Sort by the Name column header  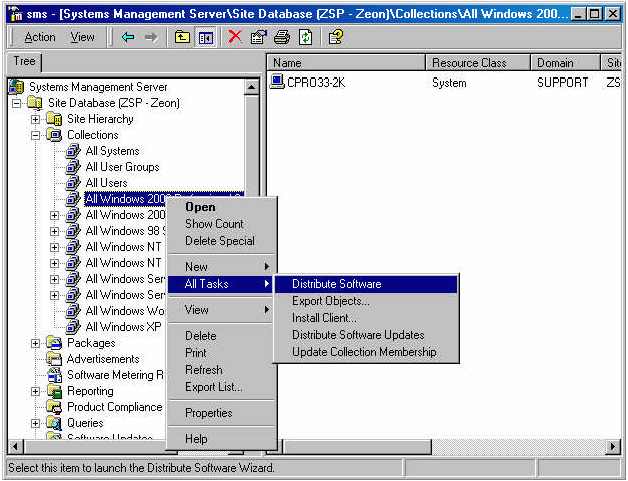click(346, 63)
